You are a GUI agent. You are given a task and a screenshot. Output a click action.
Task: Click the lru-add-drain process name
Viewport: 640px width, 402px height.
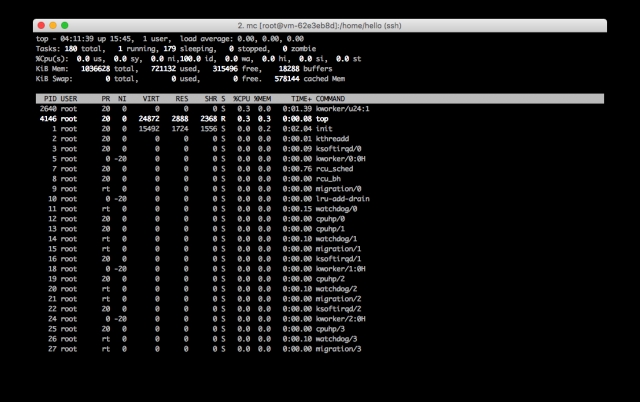(x=342, y=199)
